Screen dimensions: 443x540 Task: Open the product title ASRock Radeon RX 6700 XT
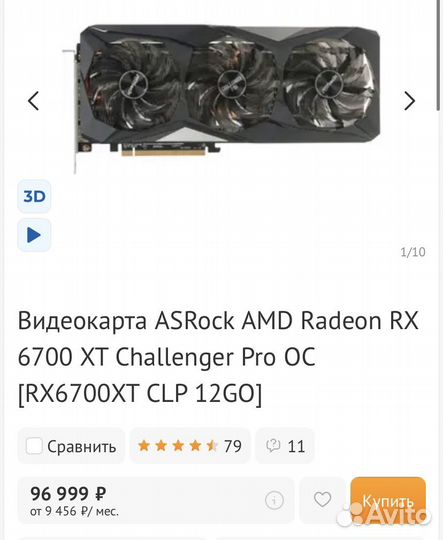point(218,357)
